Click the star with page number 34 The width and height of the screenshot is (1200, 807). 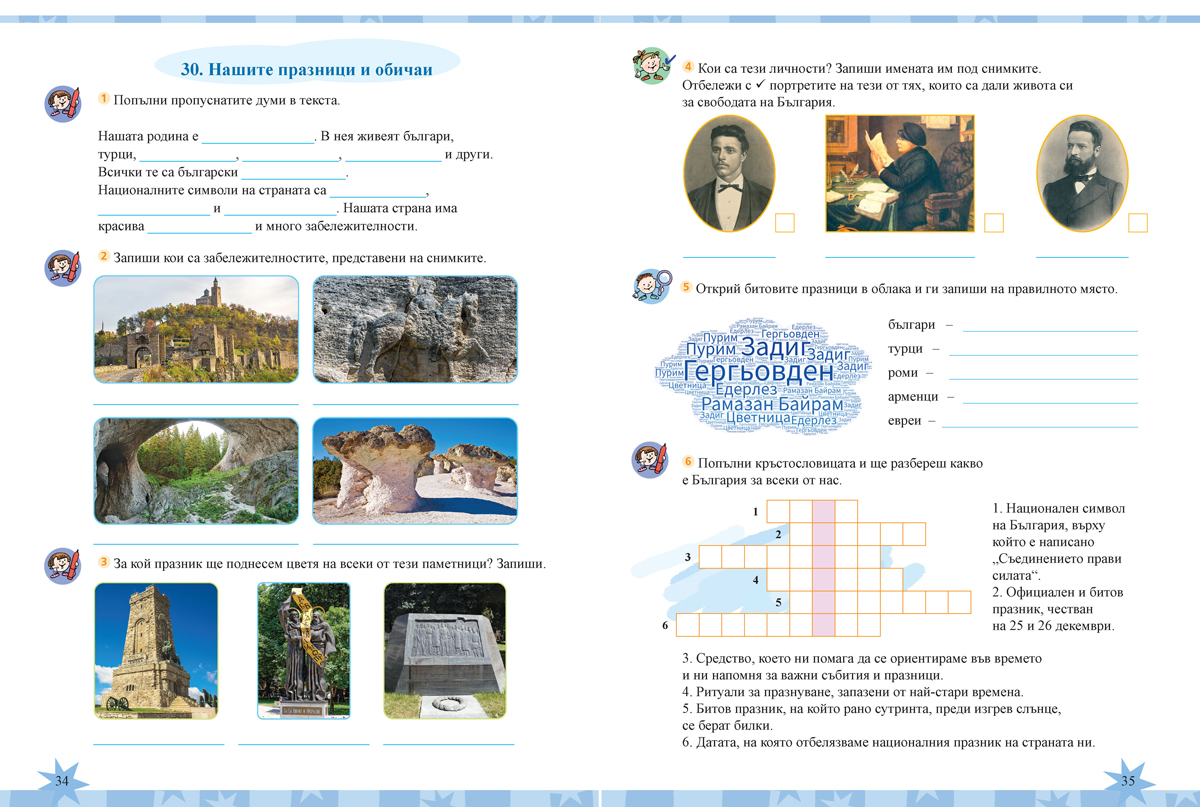click(x=62, y=780)
